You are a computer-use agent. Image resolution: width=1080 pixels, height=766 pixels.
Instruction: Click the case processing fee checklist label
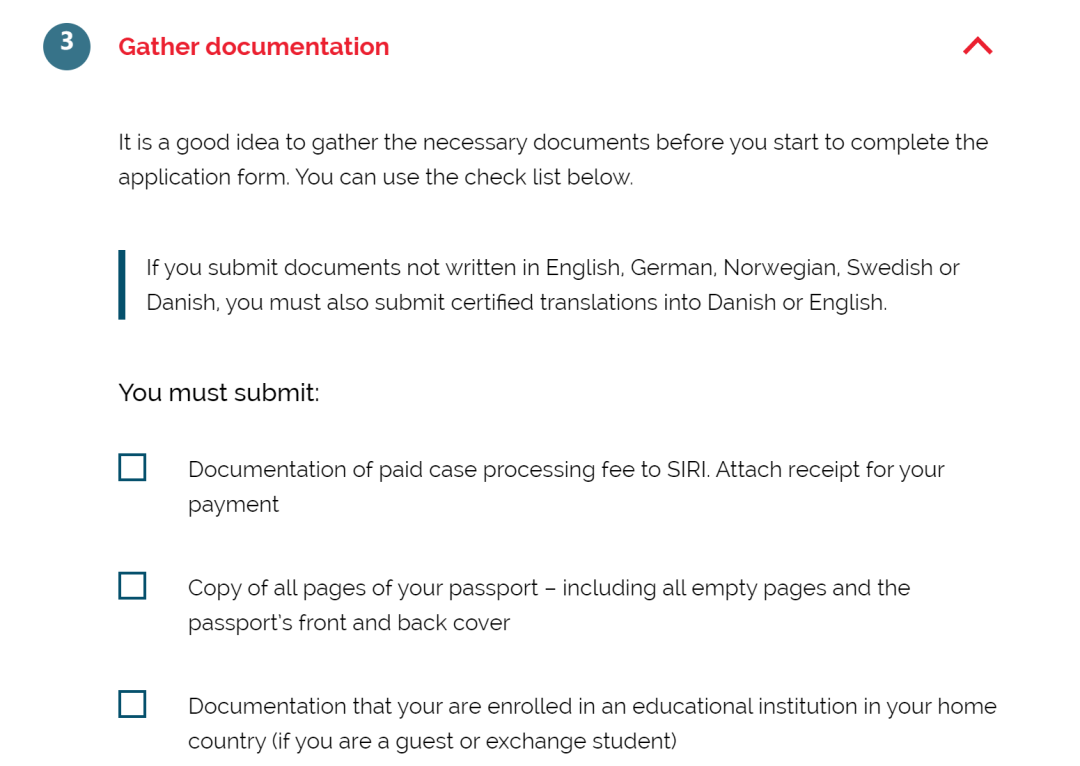coord(566,486)
